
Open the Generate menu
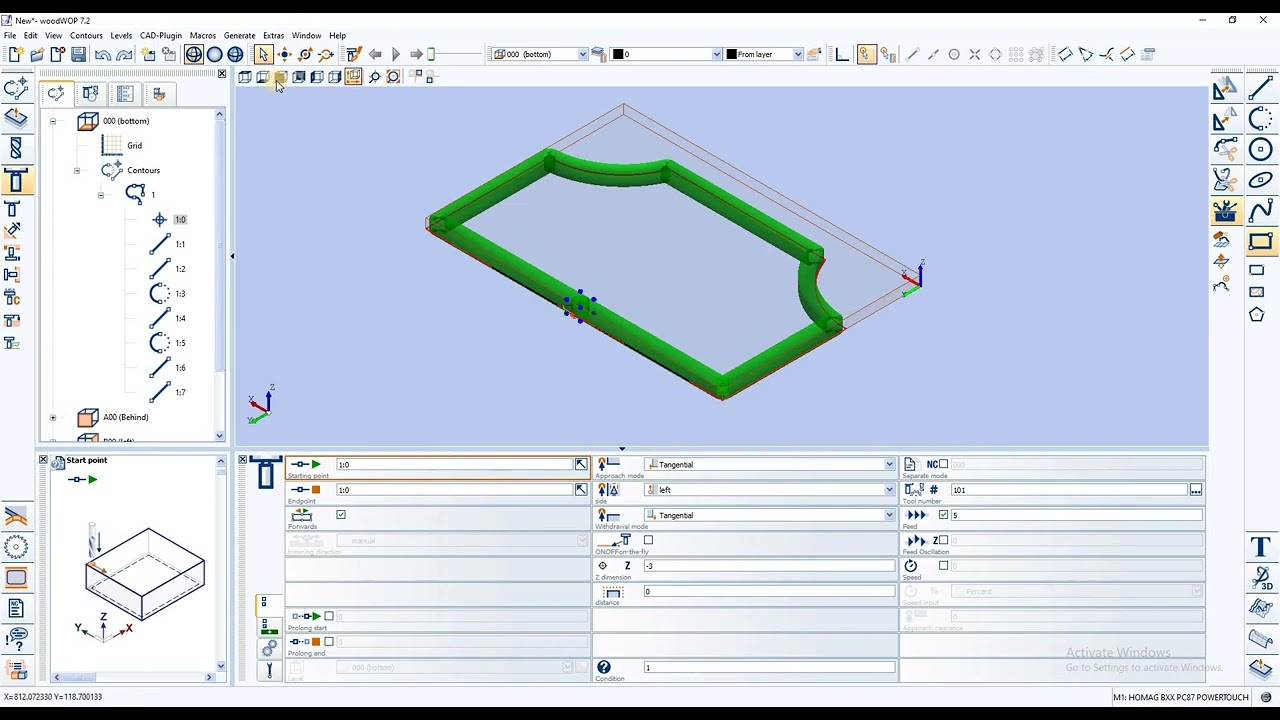coord(239,35)
